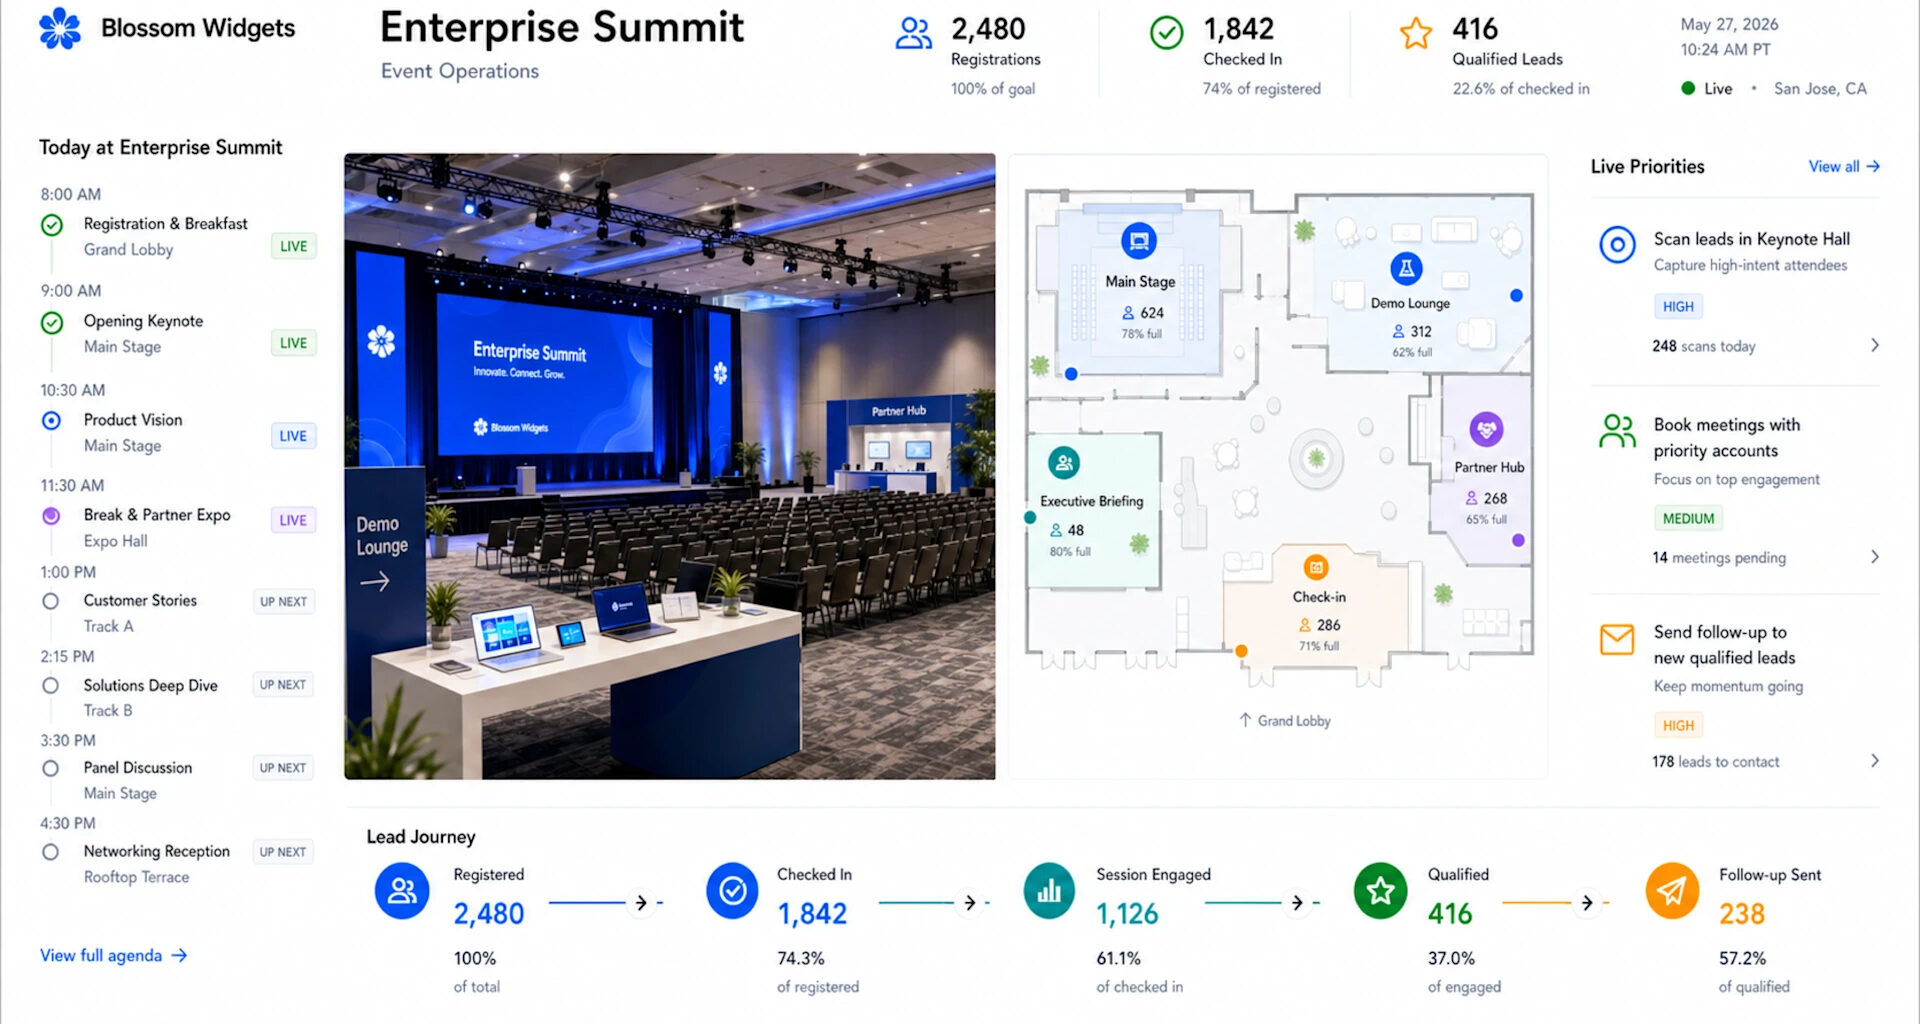
Task: Click the envelope icon beside Send follow-up
Action: point(1617,639)
